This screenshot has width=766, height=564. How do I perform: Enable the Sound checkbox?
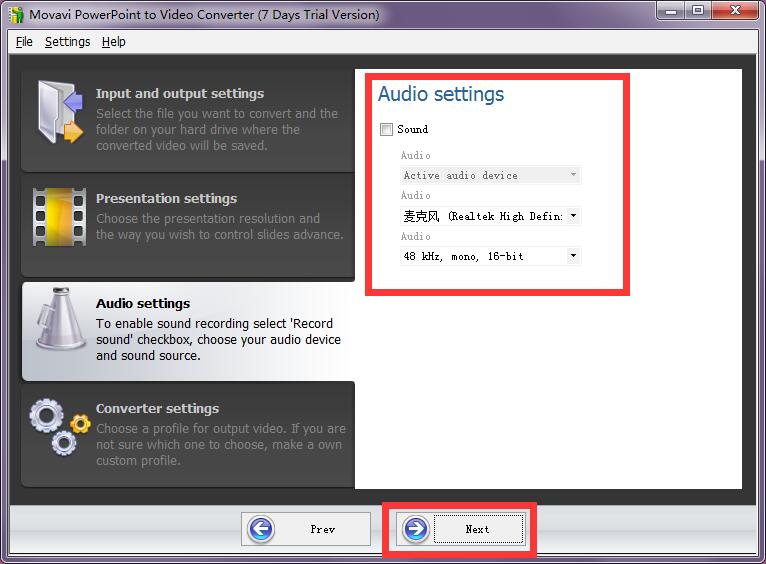(x=386, y=129)
